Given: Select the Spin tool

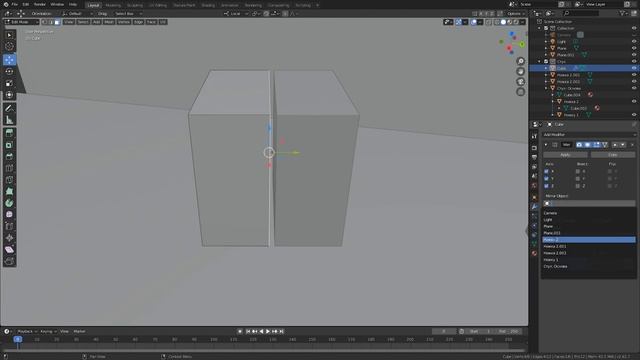Looking at the screenshot, I should 9,203.
